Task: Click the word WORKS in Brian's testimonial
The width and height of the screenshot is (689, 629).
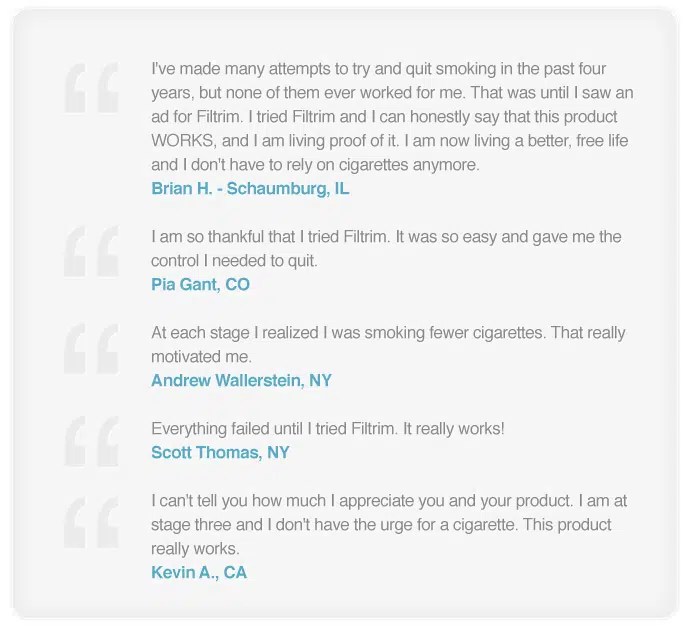Action: pyautogui.click(x=184, y=141)
